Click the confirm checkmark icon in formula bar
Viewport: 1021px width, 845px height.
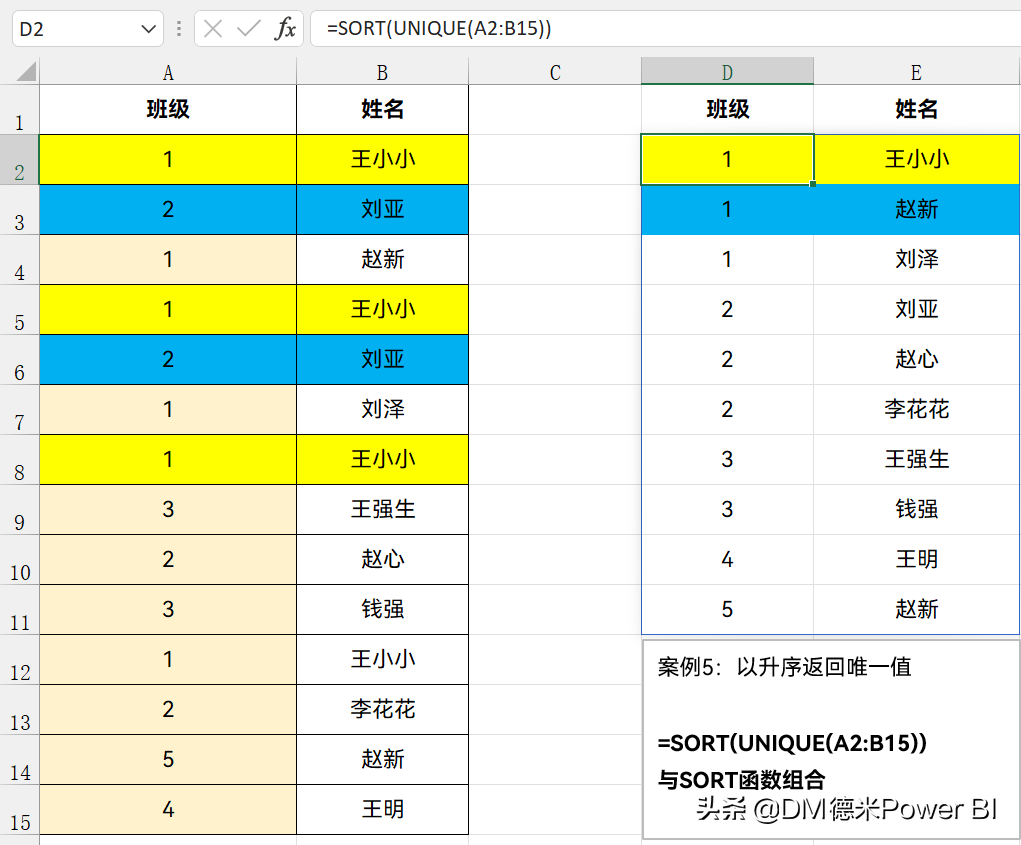click(249, 29)
